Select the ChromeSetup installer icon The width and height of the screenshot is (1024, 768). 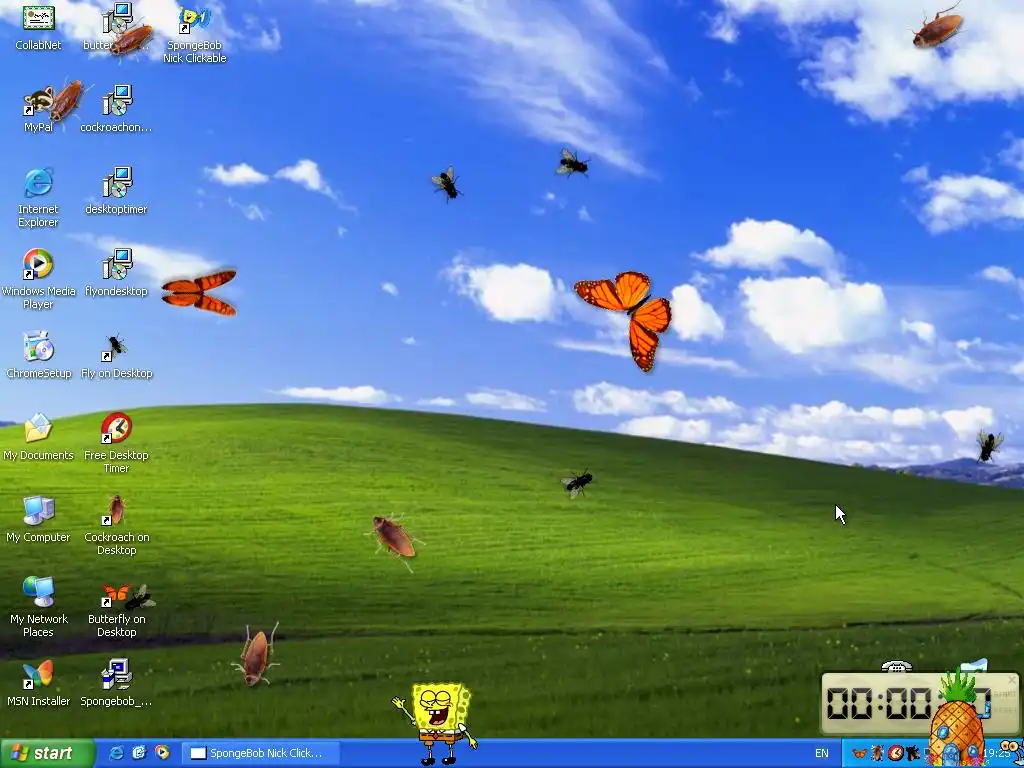[x=39, y=355]
